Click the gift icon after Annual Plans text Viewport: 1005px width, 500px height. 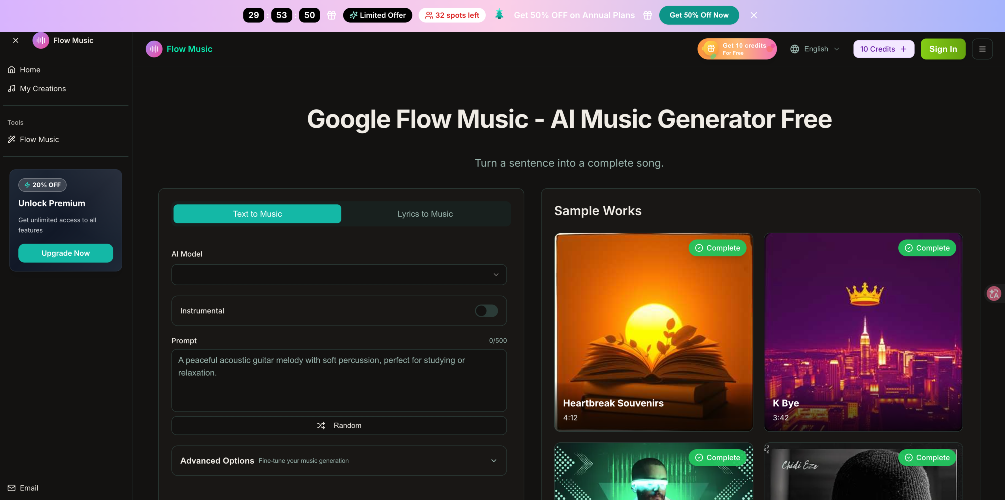point(647,15)
